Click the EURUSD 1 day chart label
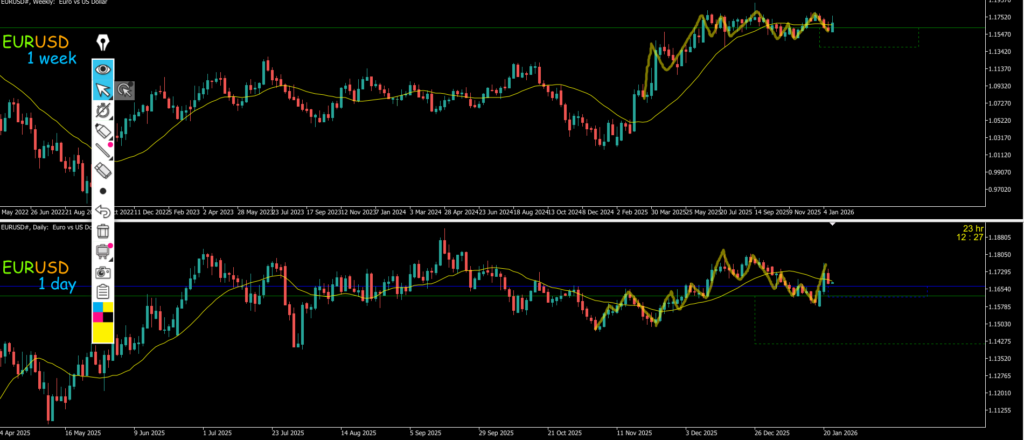1024x440 pixels. [x=38, y=275]
